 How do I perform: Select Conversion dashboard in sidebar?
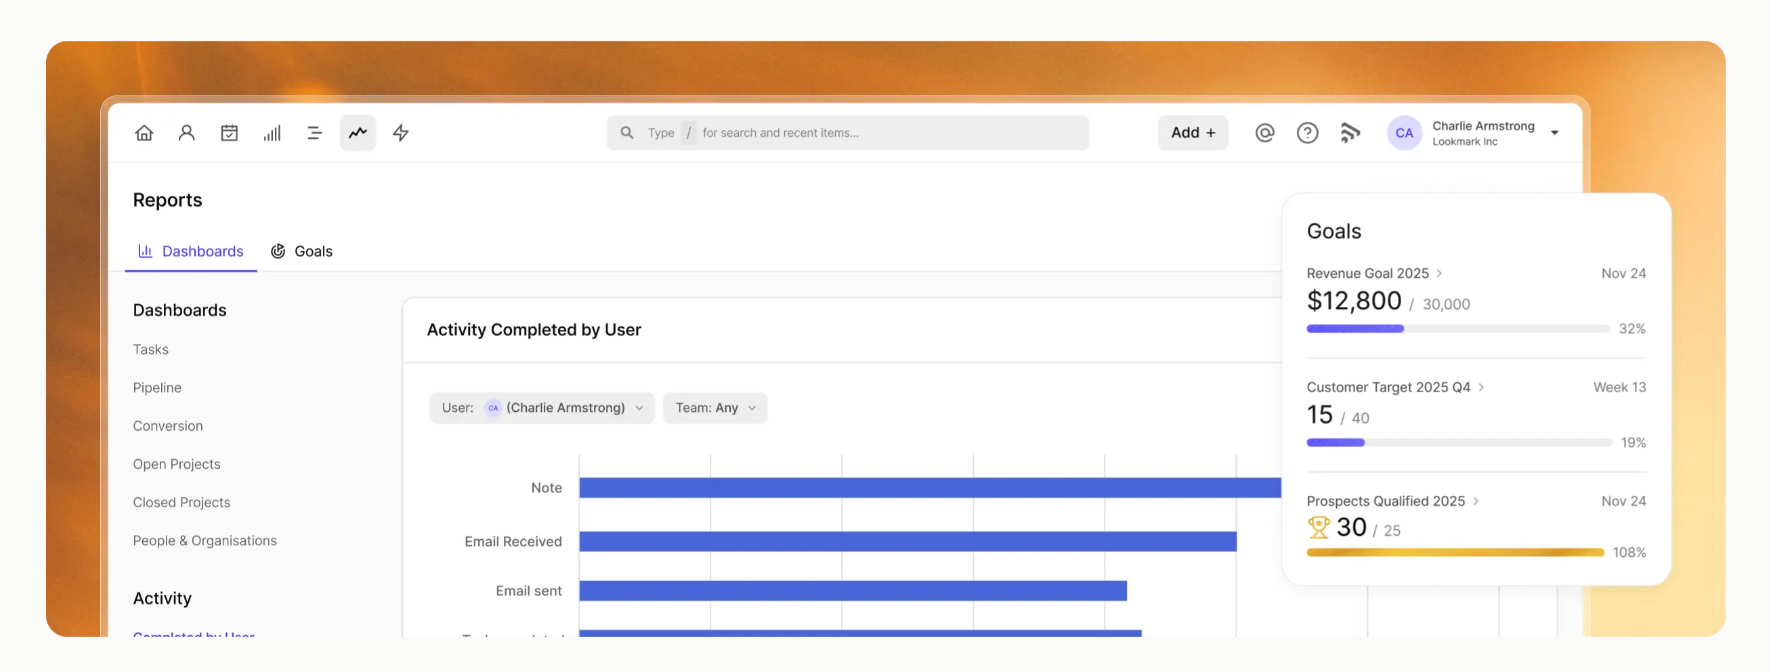168,426
